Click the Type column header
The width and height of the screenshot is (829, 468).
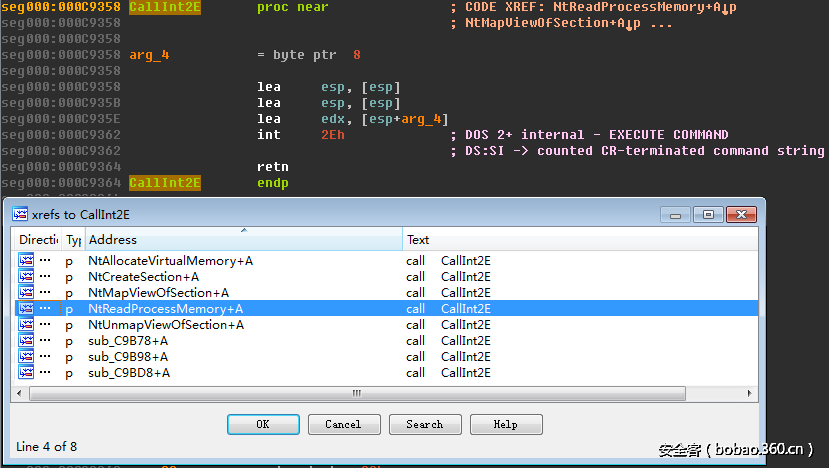74,240
